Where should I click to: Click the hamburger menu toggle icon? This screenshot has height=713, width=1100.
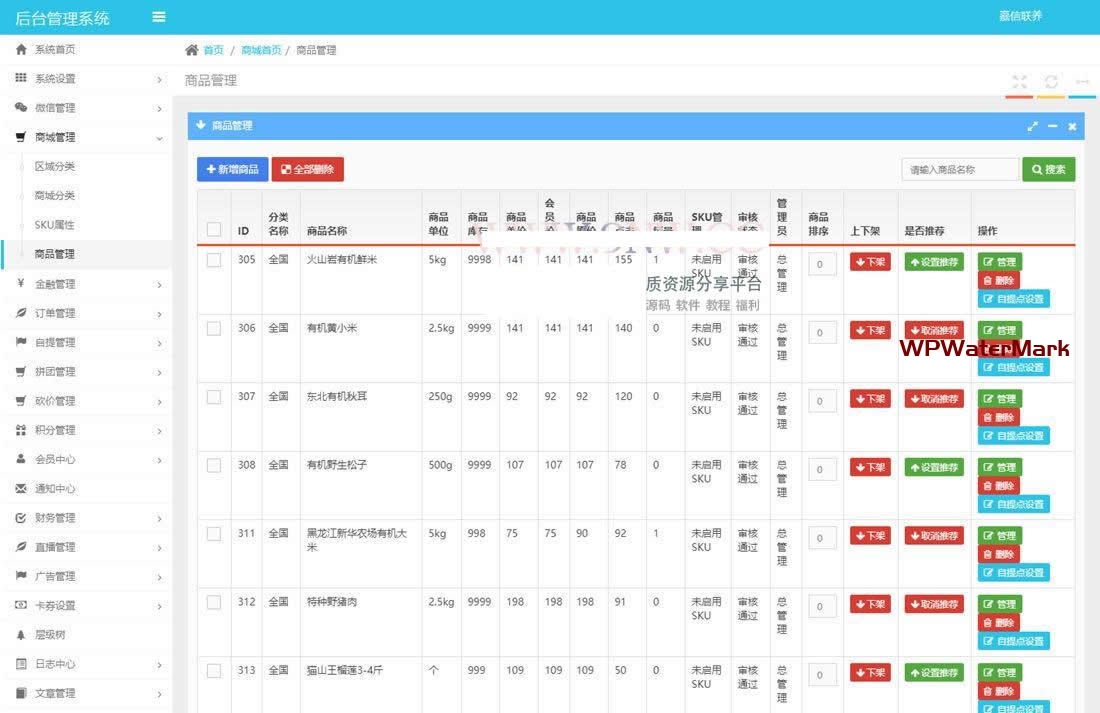tap(159, 17)
